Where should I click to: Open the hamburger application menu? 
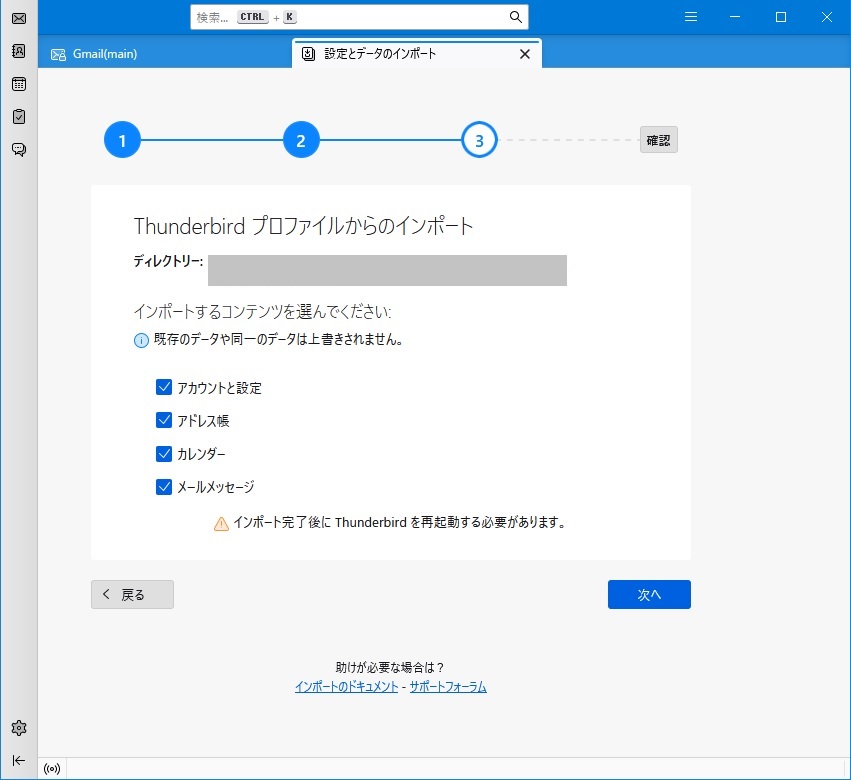(691, 17)
